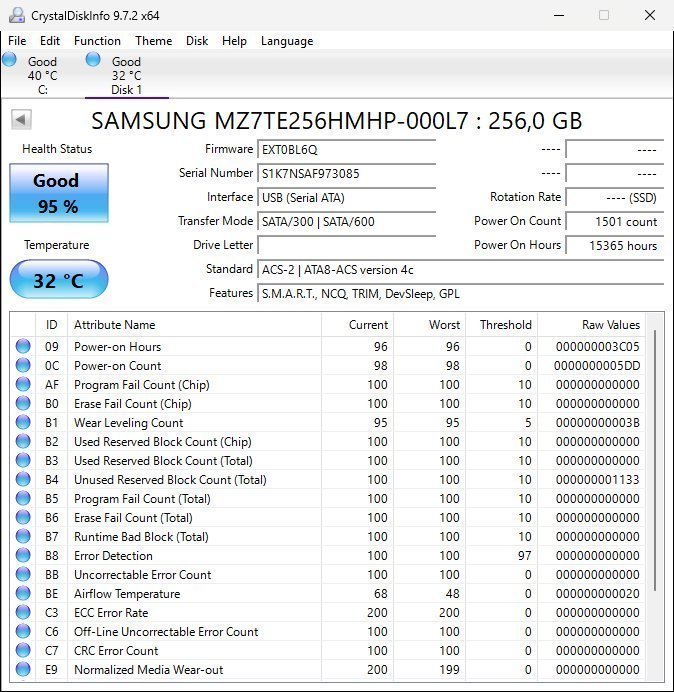
Task: Click the Good 95 % health status button
Action: (59, 193)
